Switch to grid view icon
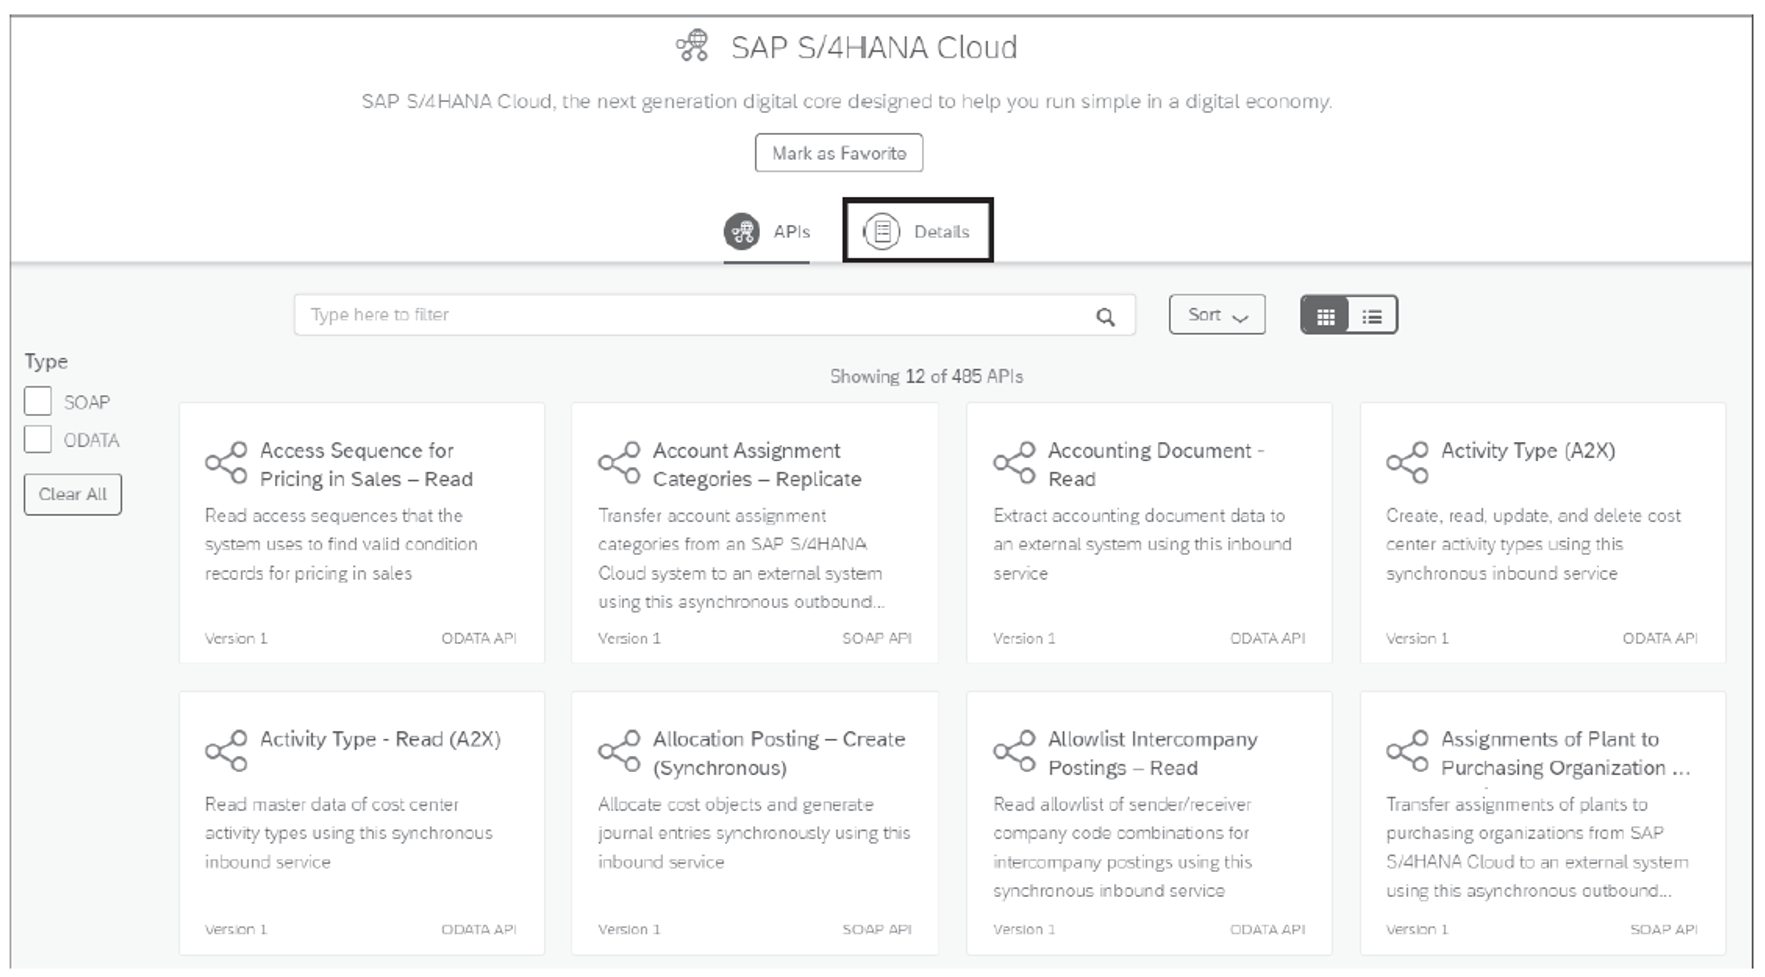The width and height of the screenshot is (1765, 977). (1325, 316)
